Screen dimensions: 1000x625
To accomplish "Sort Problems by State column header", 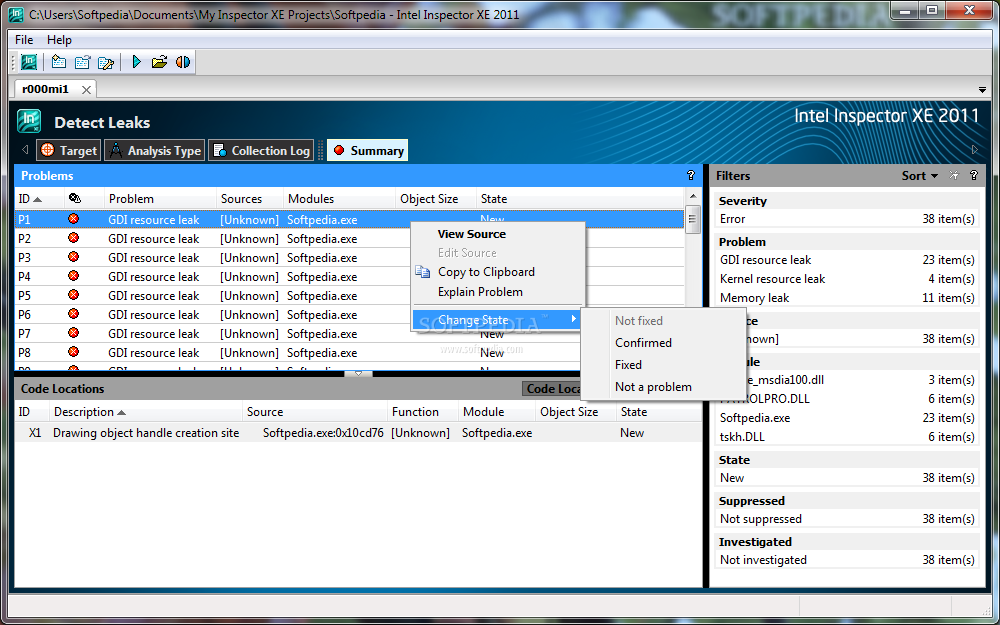I will [x=580, y=199].
